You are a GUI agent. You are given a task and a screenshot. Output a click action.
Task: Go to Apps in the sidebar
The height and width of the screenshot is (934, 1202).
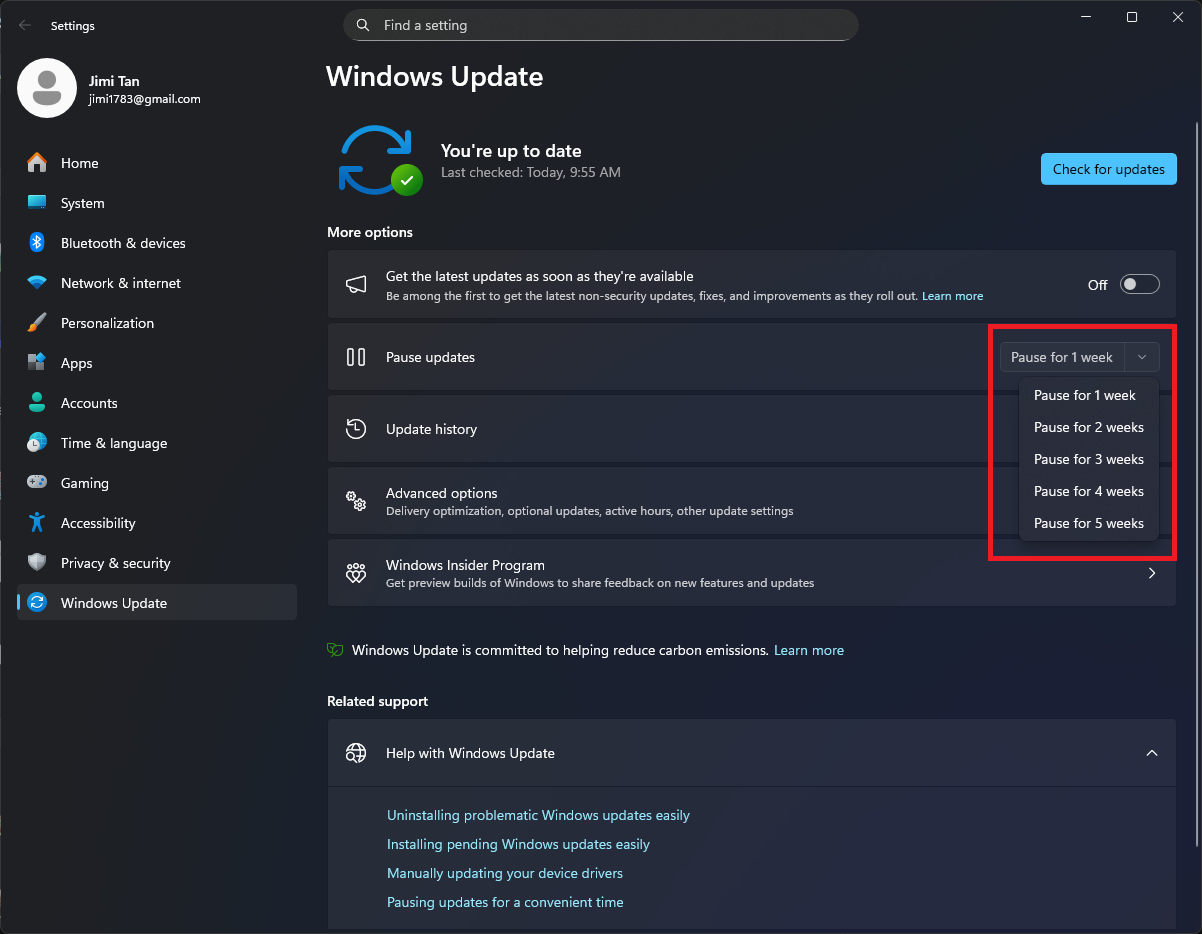(x=76, y=363)
